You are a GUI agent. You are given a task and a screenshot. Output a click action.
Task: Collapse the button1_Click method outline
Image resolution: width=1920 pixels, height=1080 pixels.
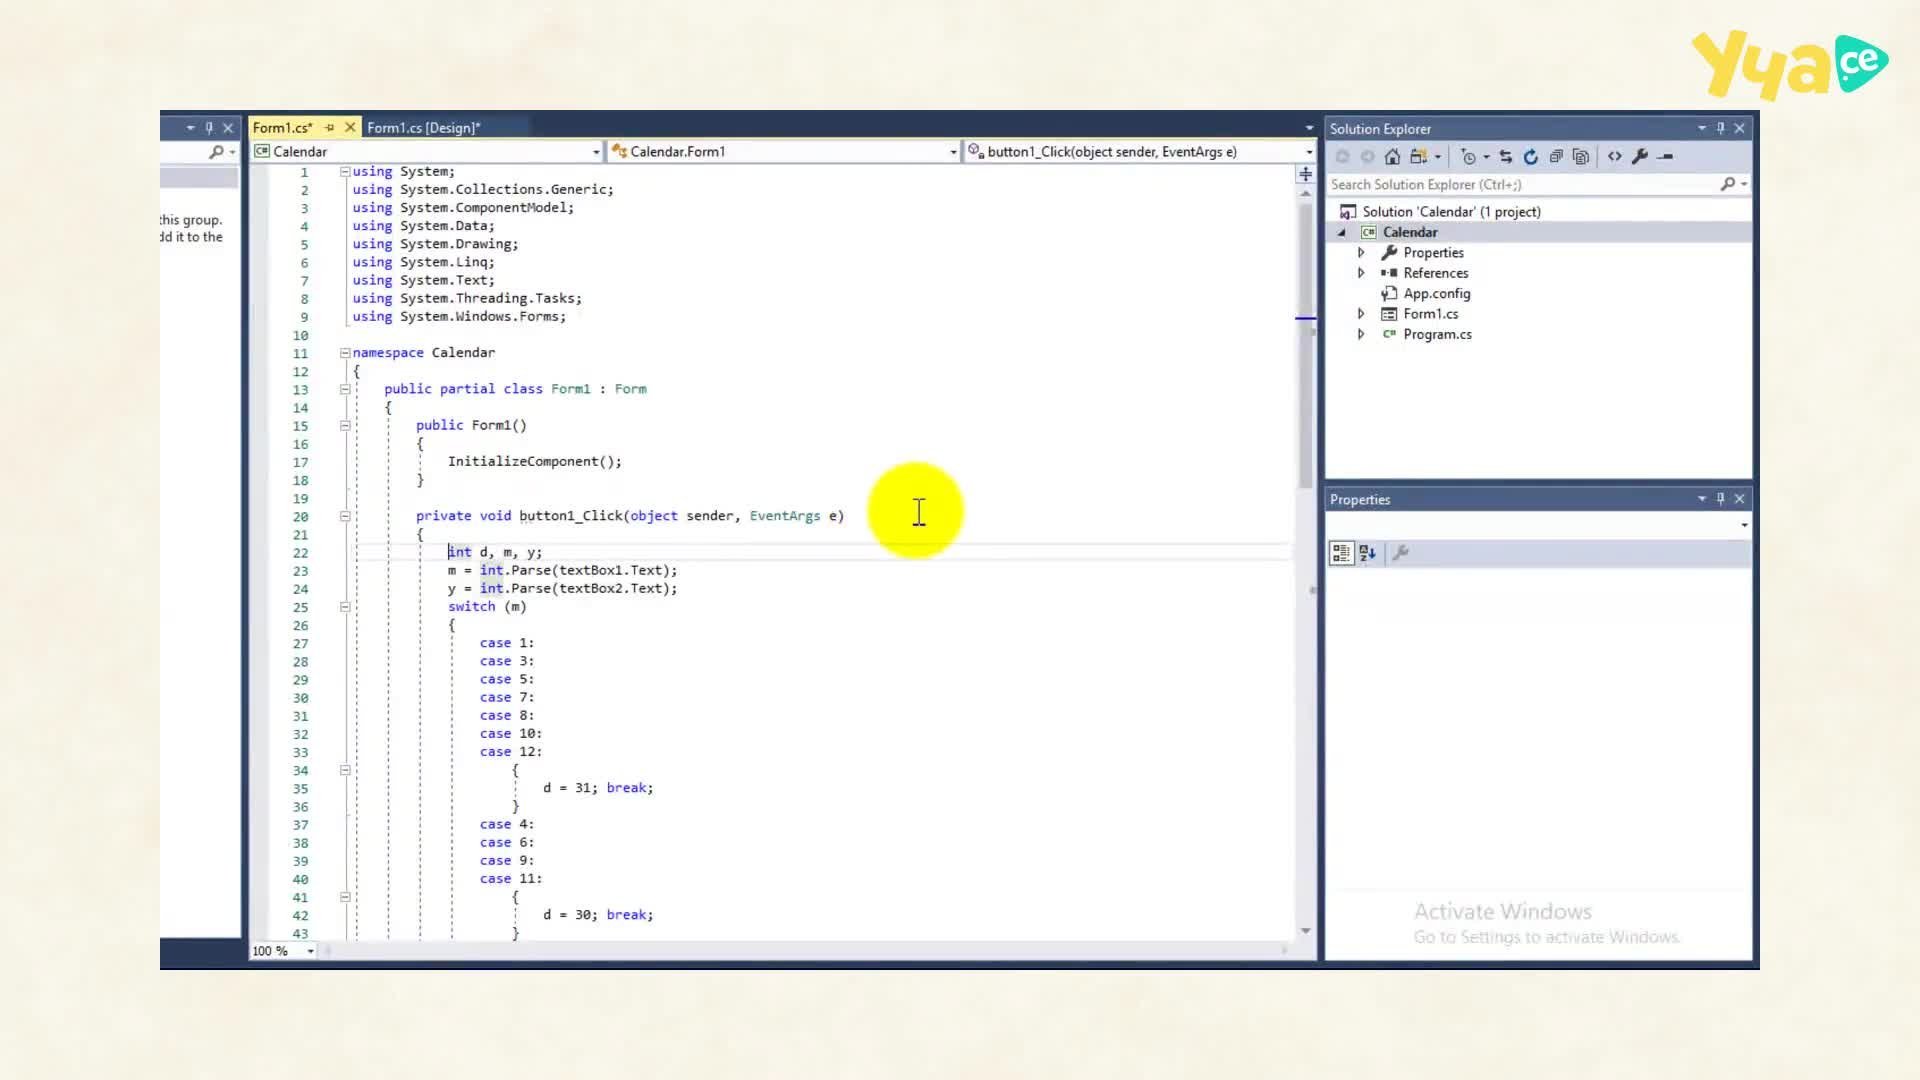tap(345, 516)
